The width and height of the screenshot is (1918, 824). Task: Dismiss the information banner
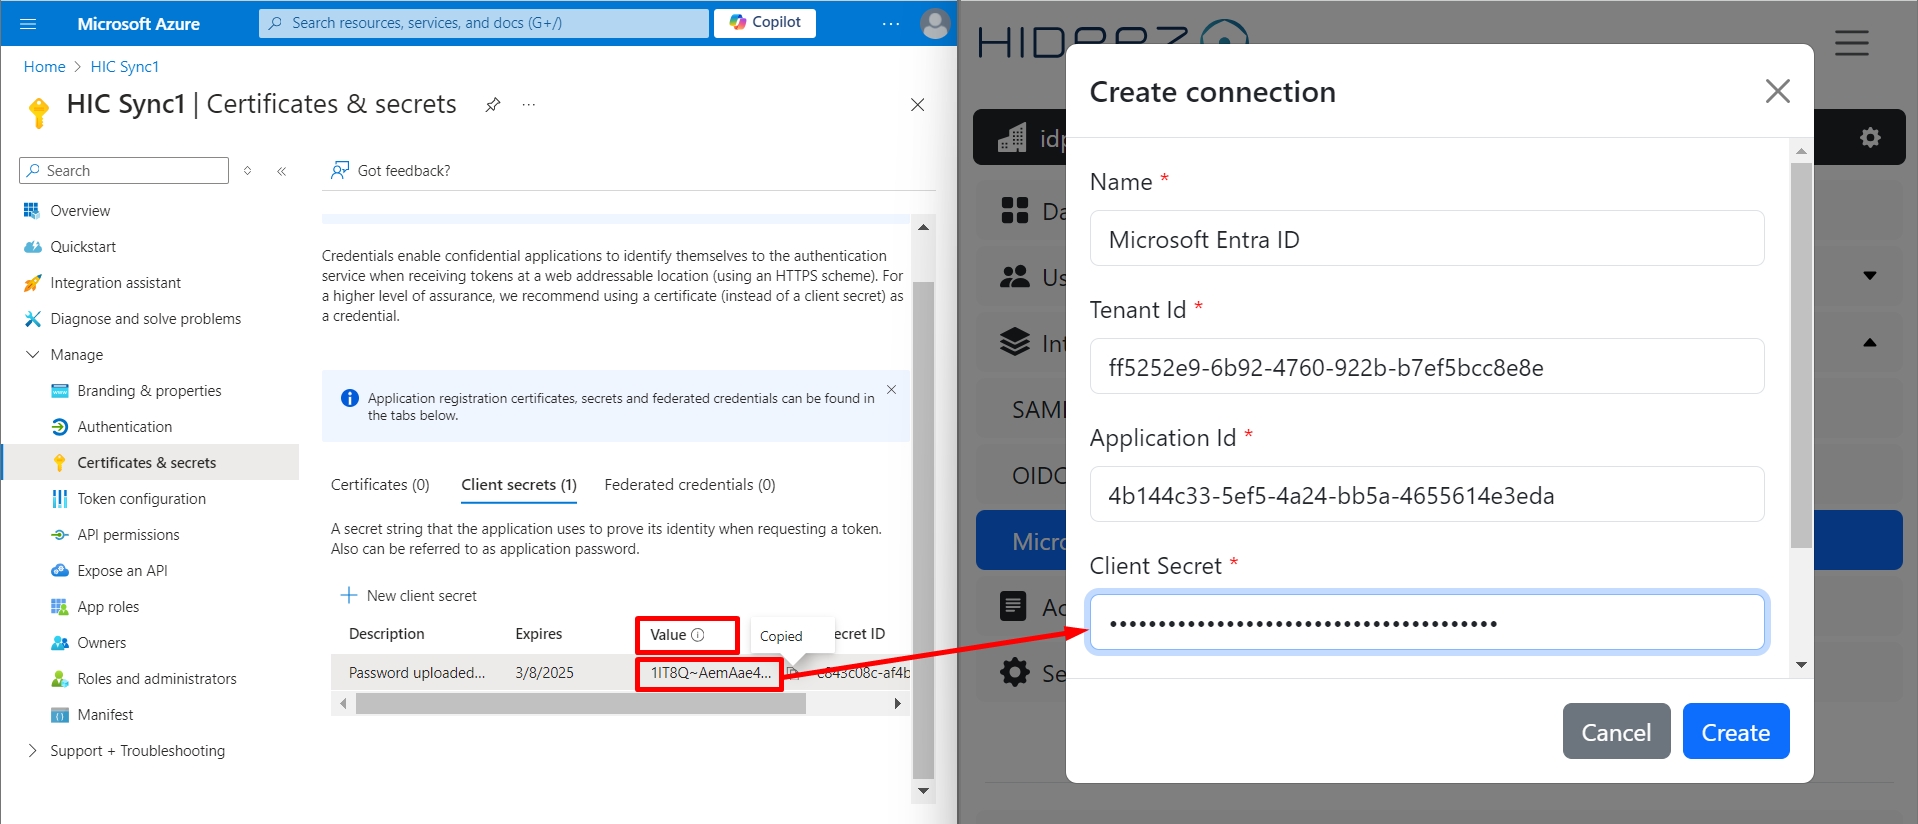[891, 390]
